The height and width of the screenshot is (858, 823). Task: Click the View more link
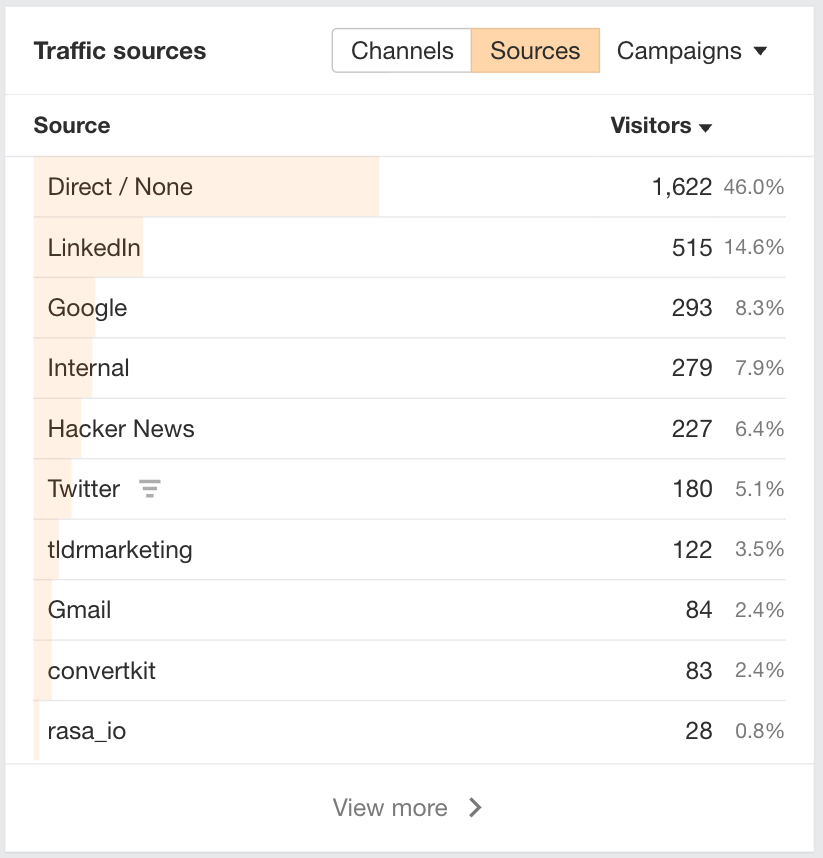pos(391,807)
